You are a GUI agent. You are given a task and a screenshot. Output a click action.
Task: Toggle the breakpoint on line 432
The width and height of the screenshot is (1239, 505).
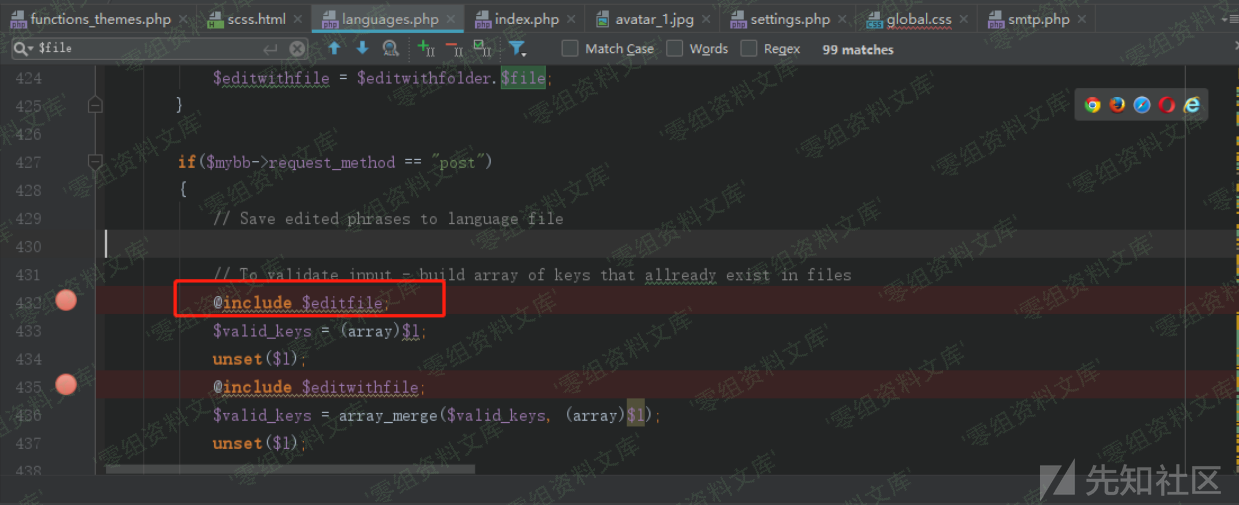click(66, 300)
